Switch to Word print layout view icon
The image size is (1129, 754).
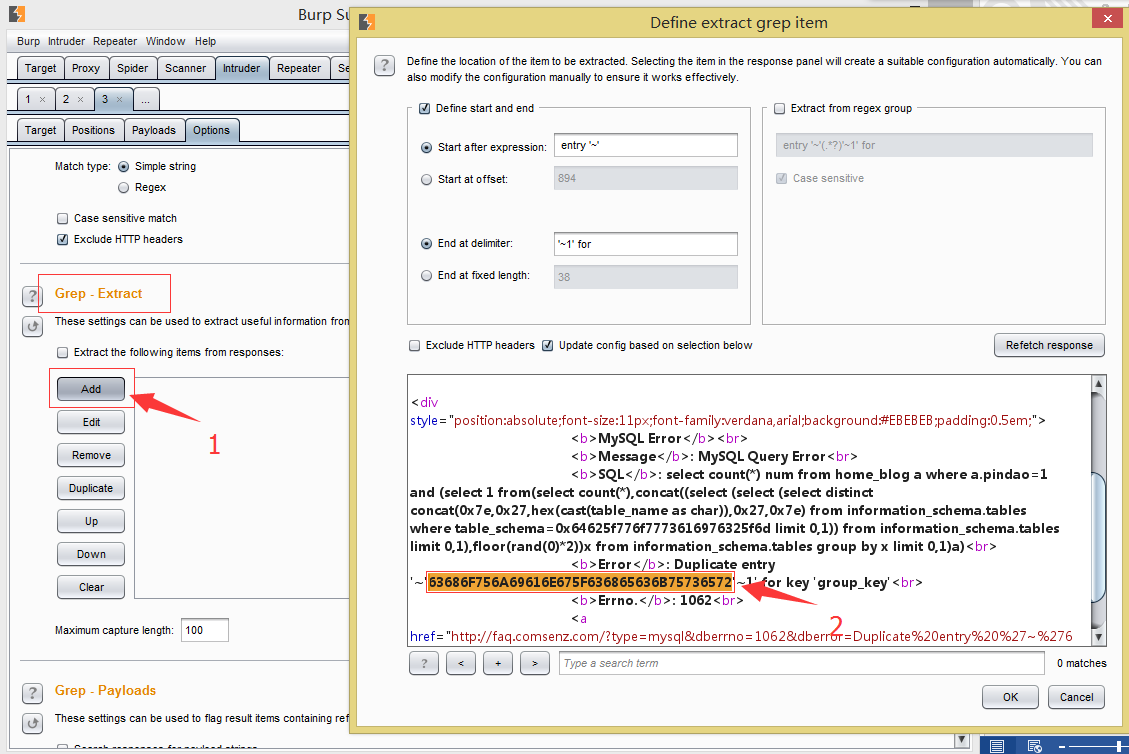(x=997, y=746)
